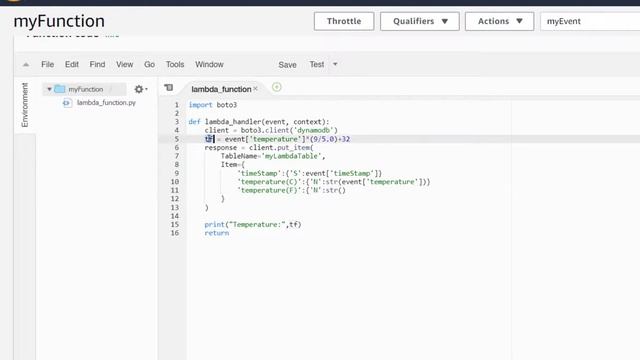This screenshot has height=360, width=640.
Task: Click the Throttle button
Action: (x=344, y=21)
